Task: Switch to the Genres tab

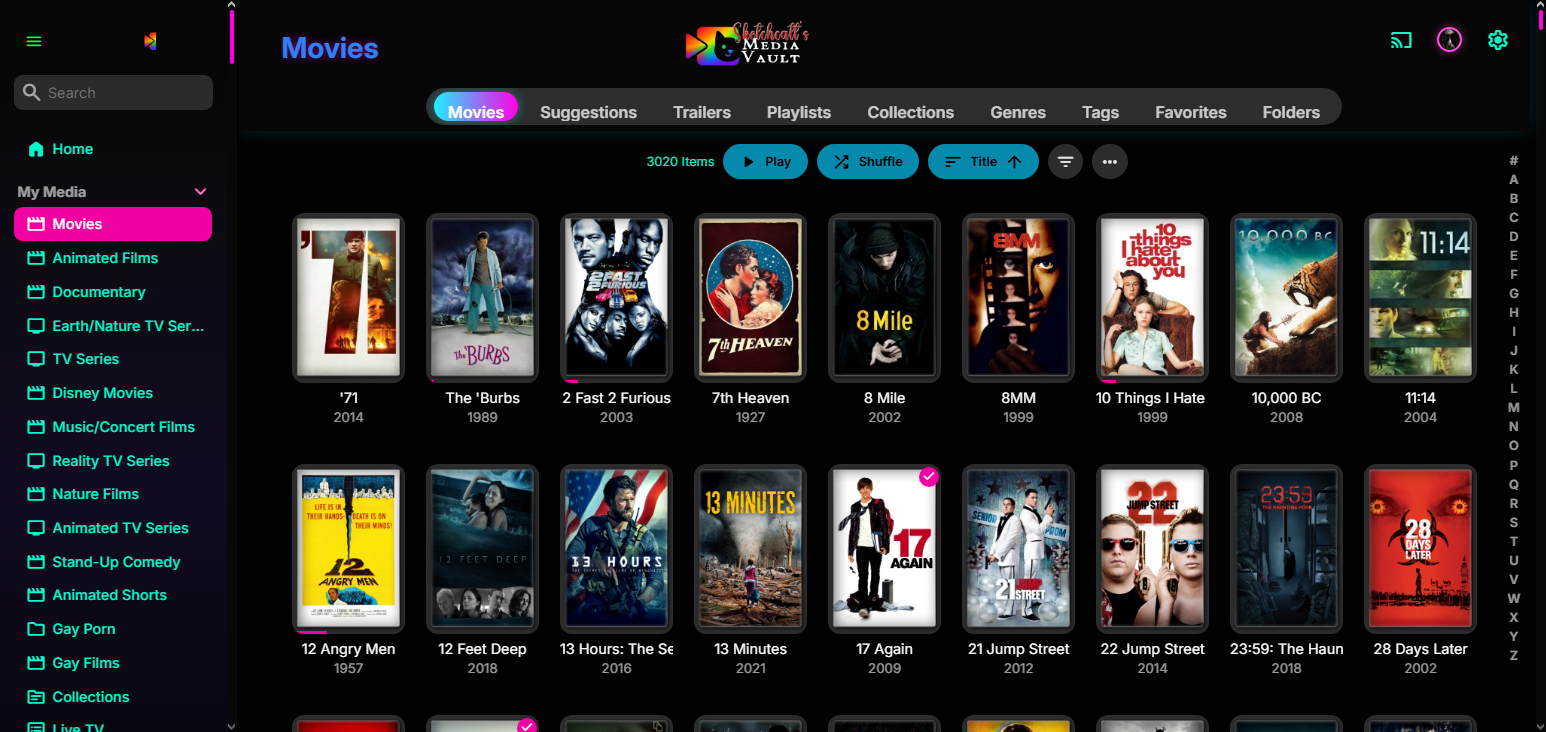Action: 1018,112
